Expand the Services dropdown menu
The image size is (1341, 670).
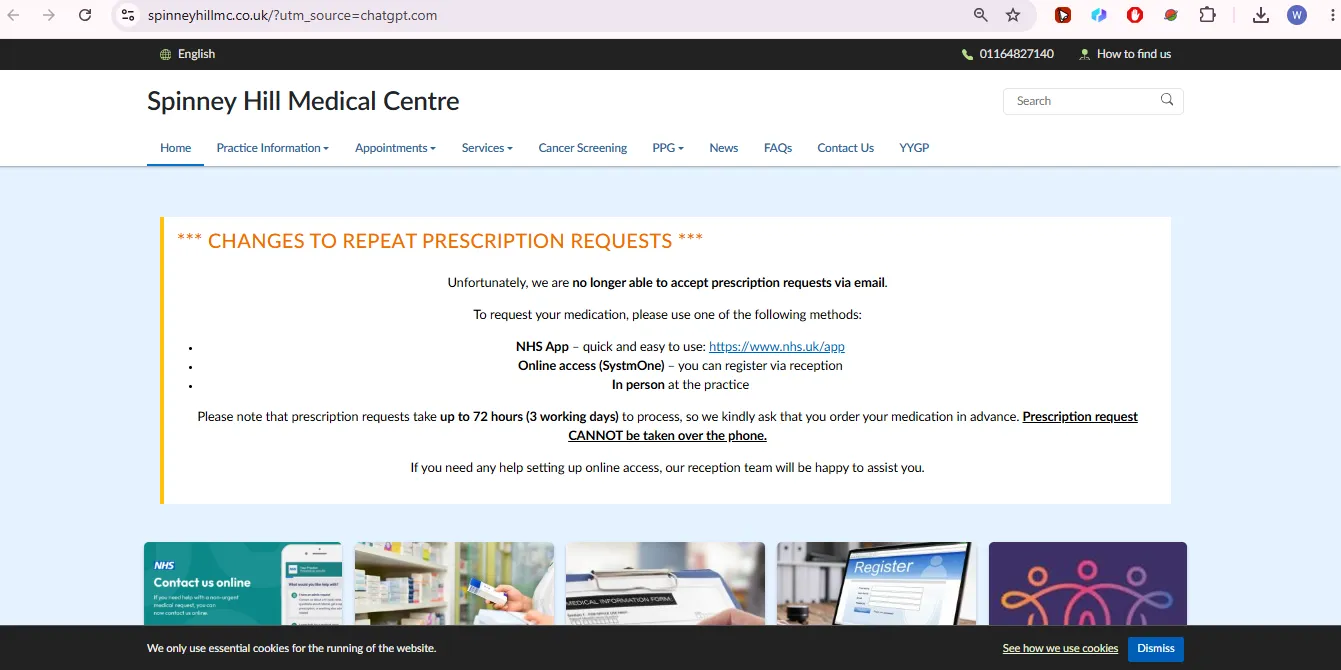(x=487, y=148)
